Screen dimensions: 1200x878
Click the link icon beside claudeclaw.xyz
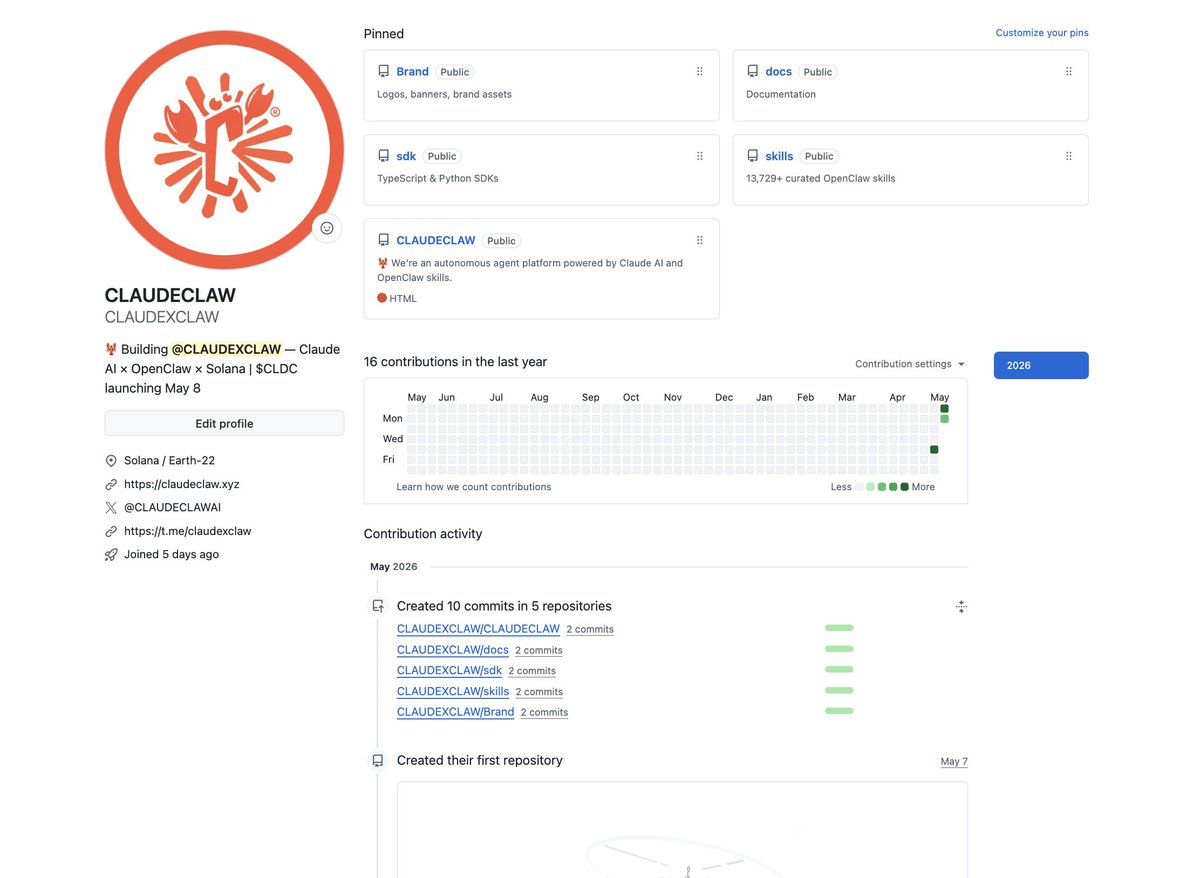click(111, 484)
